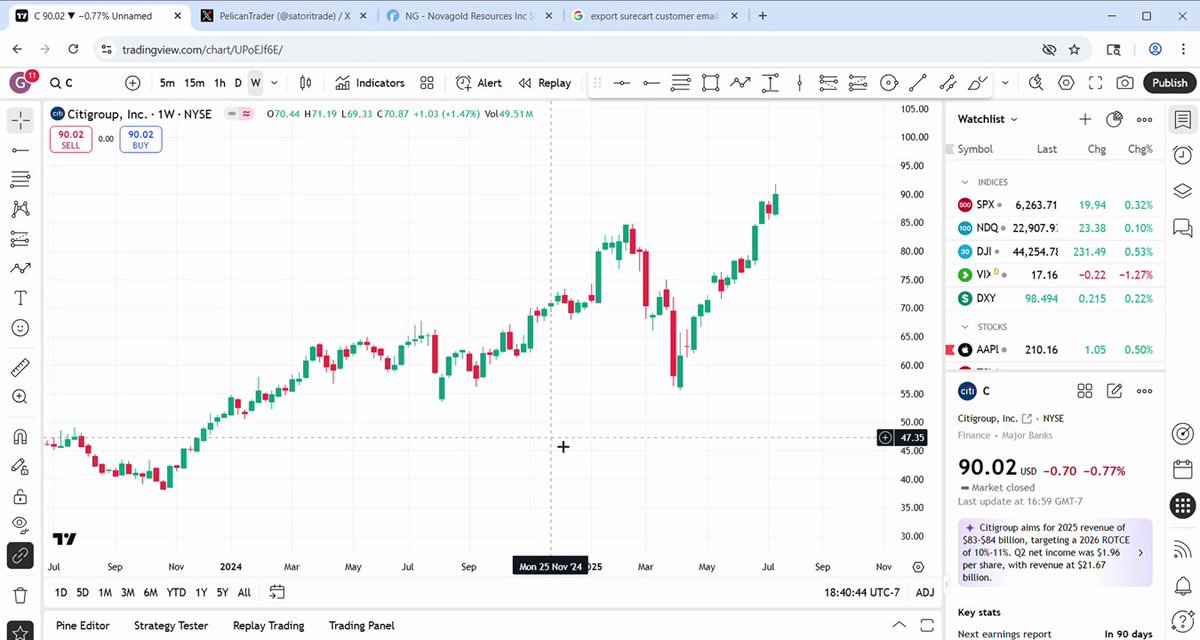Toggle stay in drawing mode
The height and width of the screenshot is (640, 1200).
(x=20, y=466)
